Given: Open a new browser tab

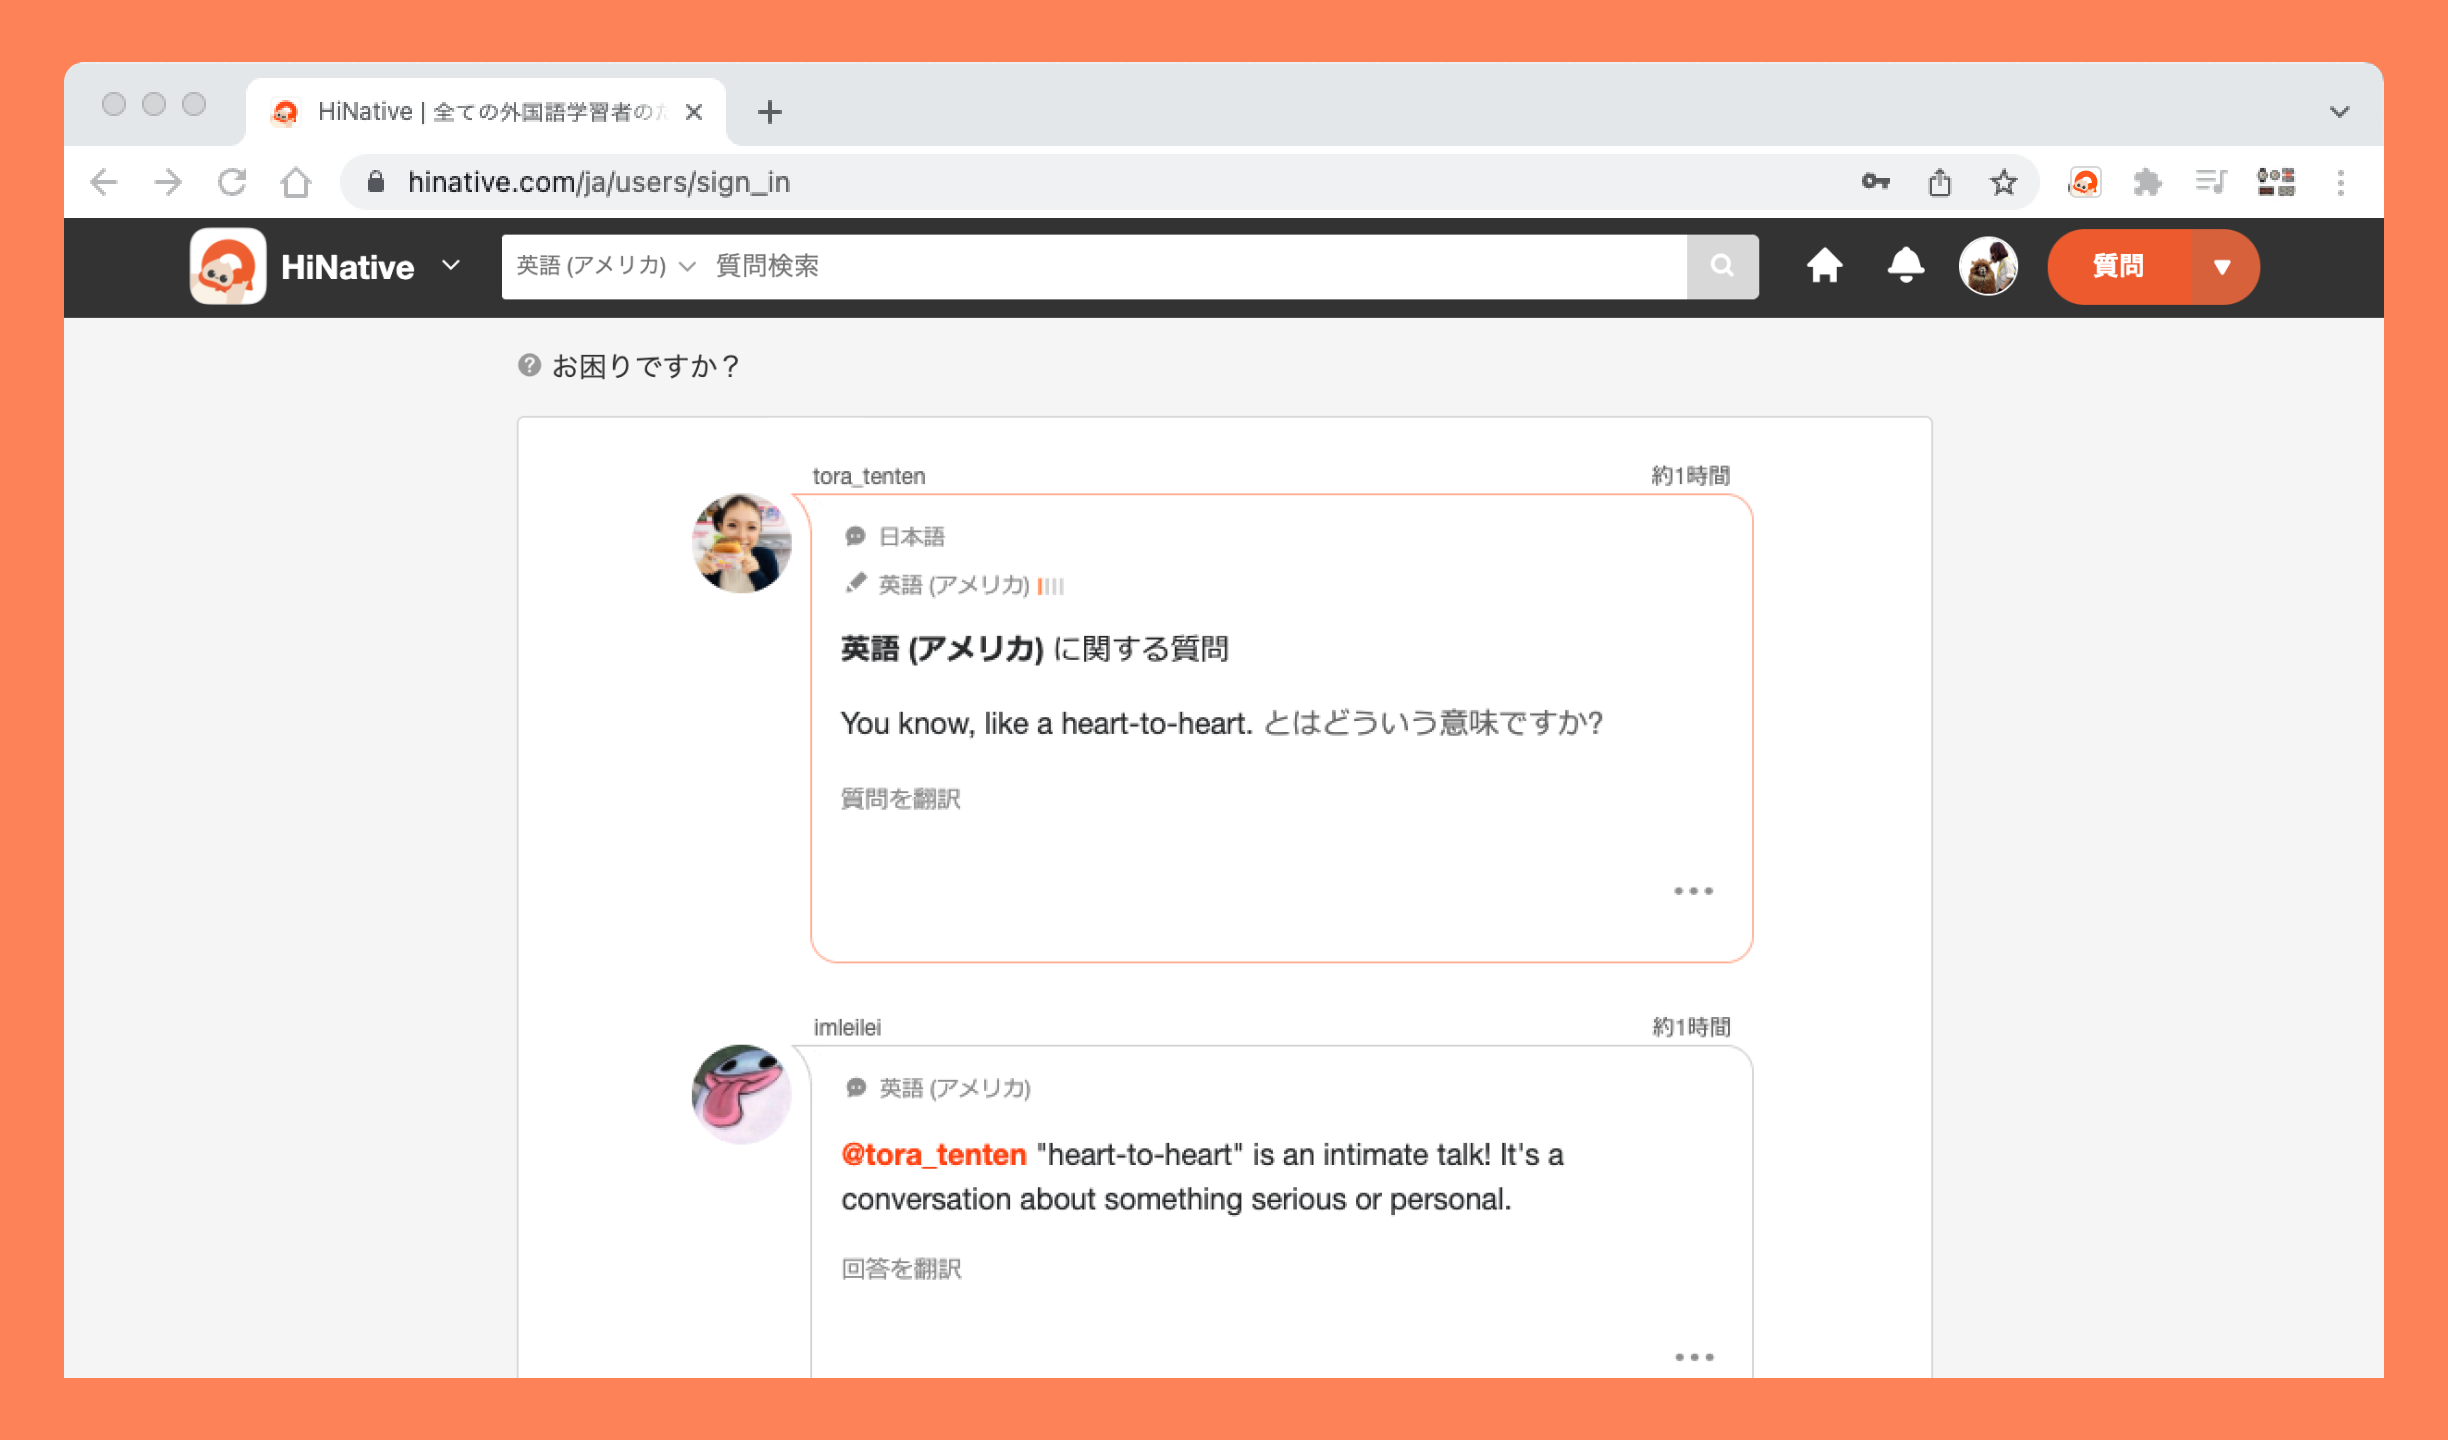Looking at the screenshot, I should [769, 112].
